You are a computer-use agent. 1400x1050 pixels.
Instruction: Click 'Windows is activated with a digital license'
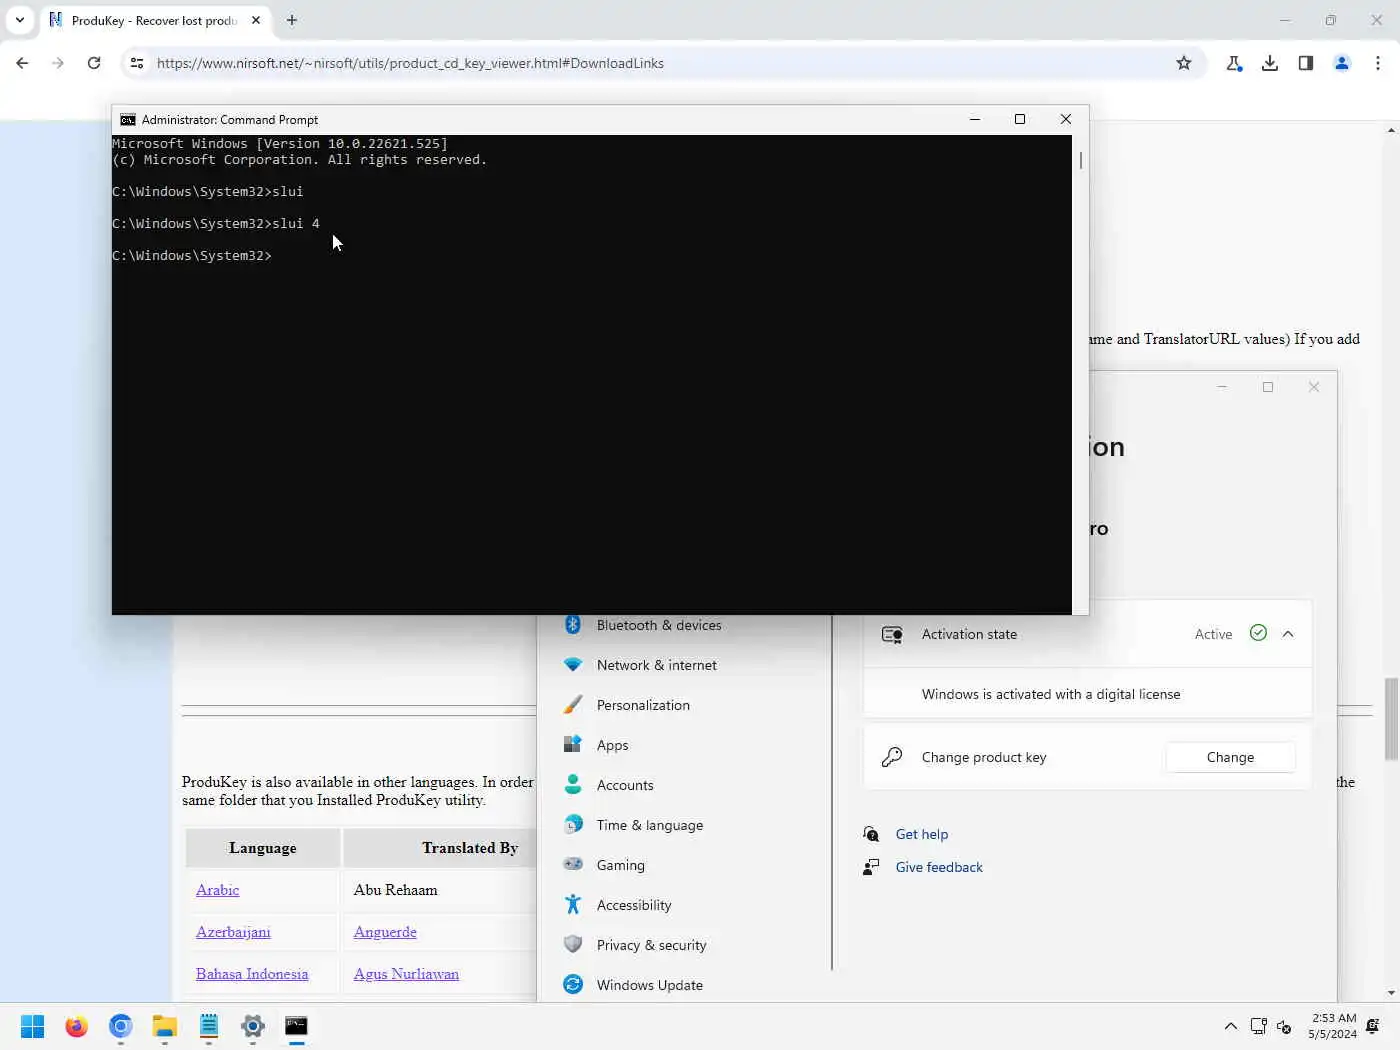[1051, 694]
